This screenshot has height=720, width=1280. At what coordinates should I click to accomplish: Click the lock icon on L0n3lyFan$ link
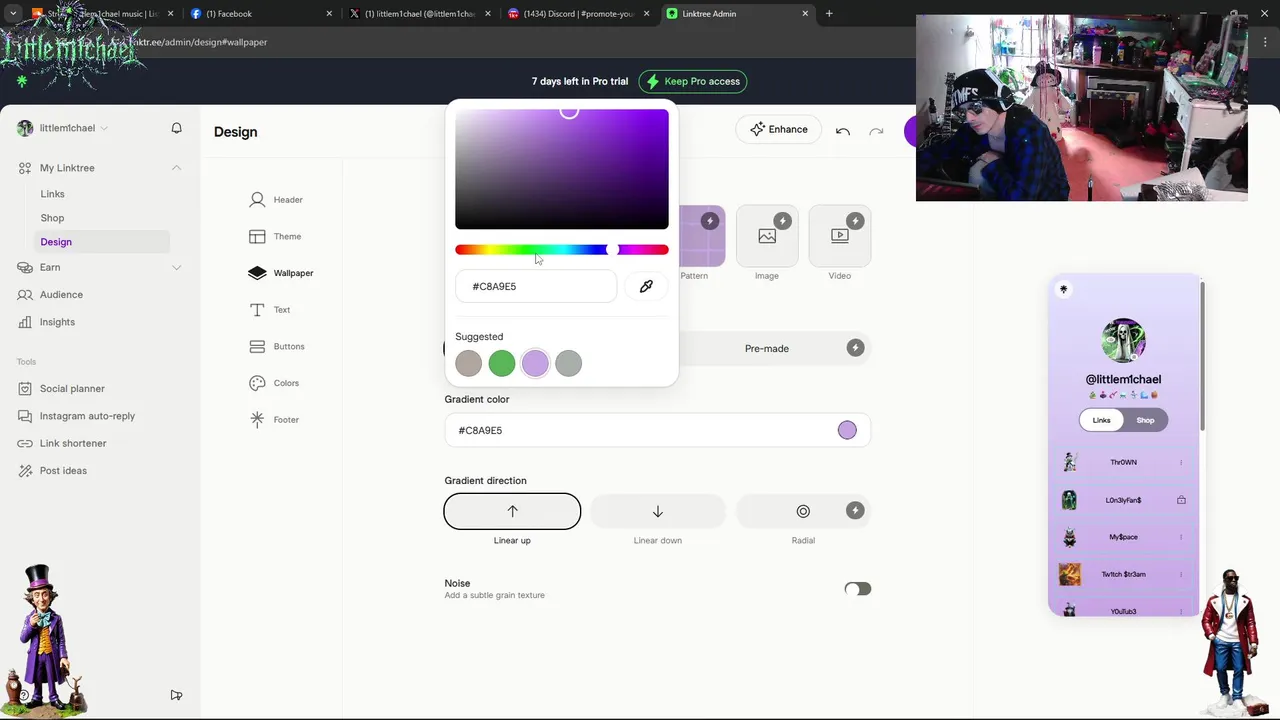[x=1181, y=500]
